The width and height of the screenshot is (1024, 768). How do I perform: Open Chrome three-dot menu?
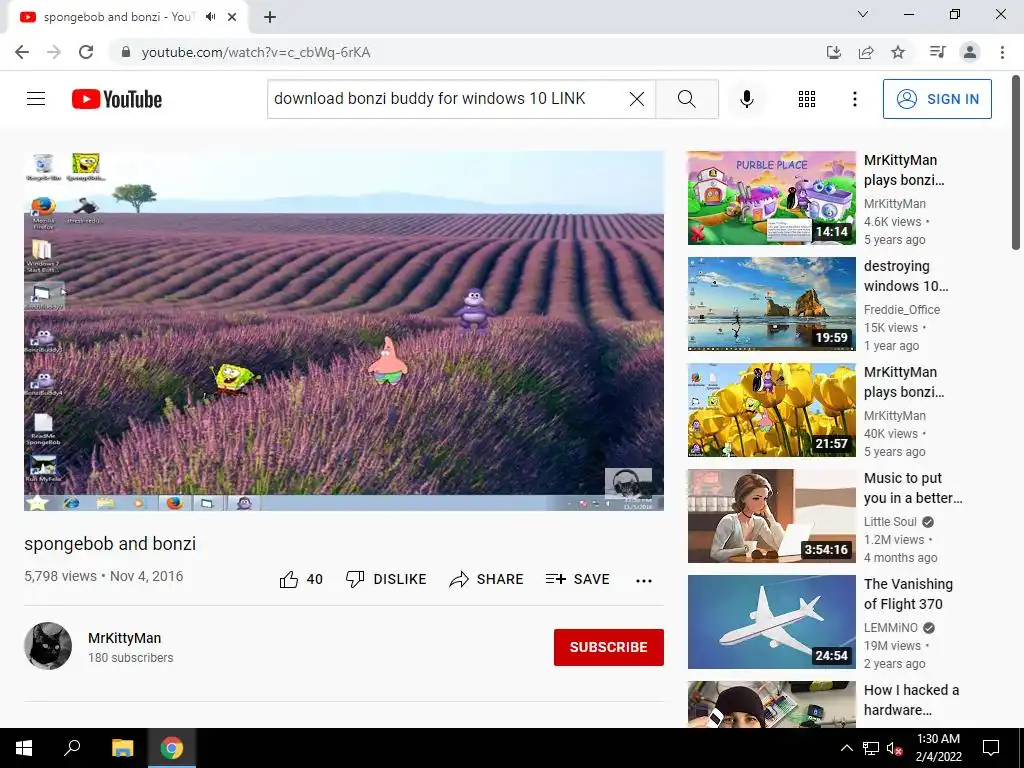(1002, 52)
